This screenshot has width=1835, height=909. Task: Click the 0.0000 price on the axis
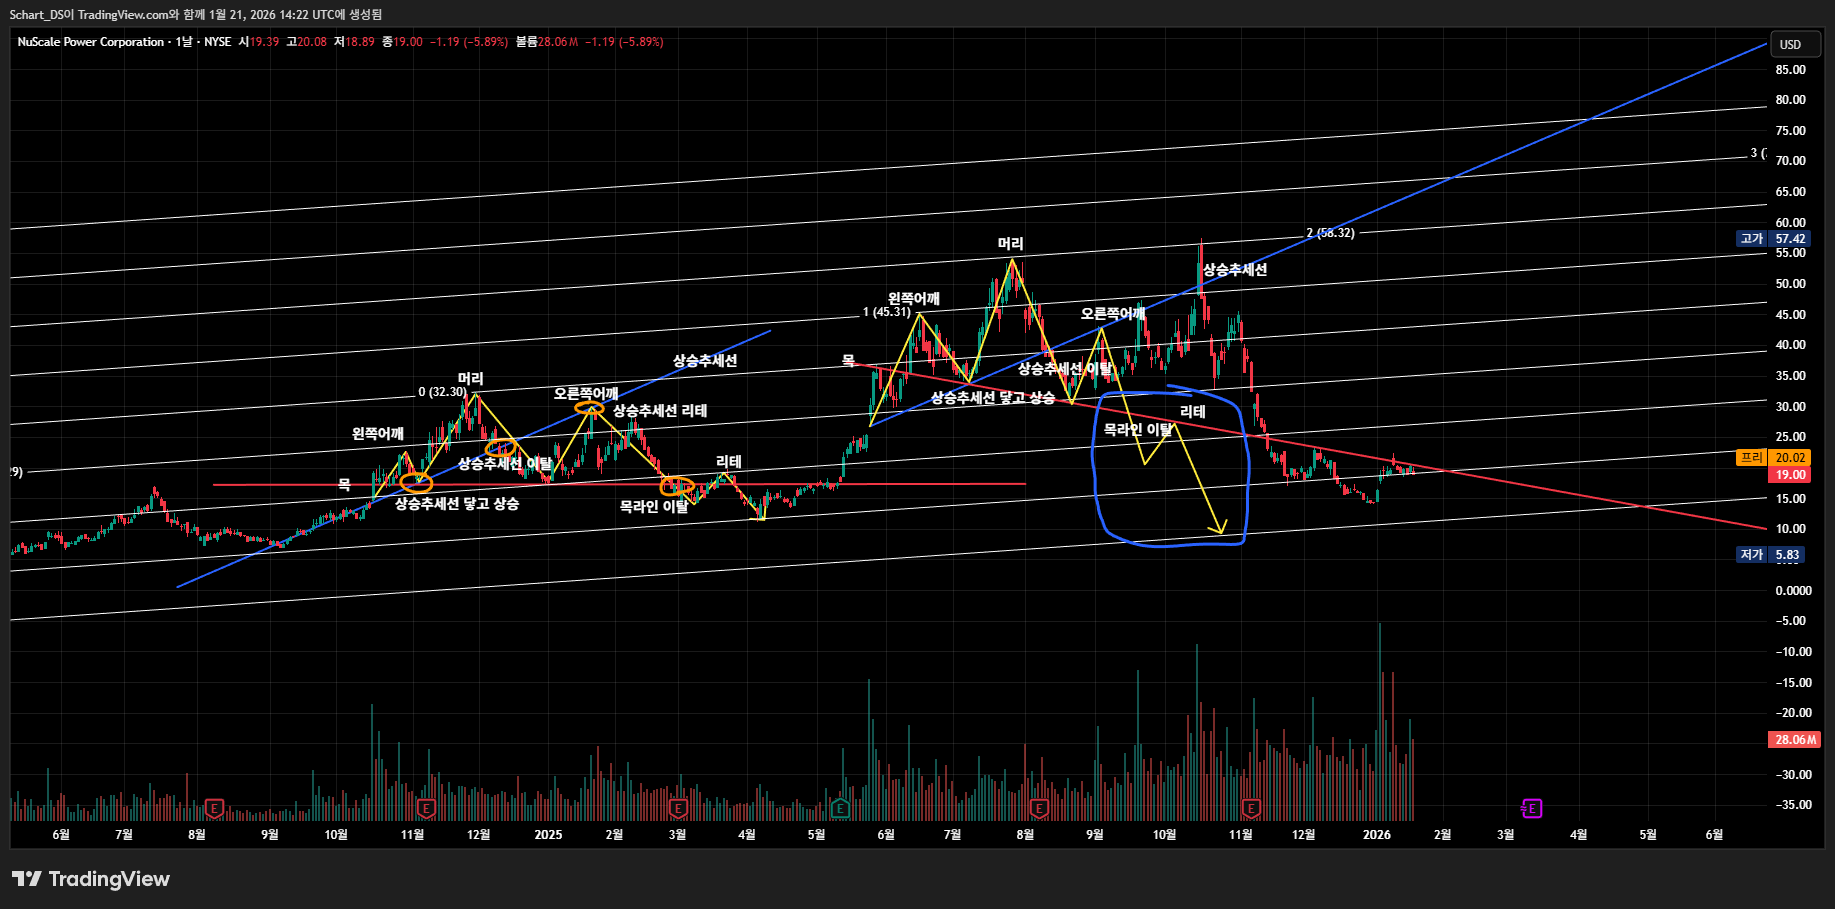pos(1793,591)
